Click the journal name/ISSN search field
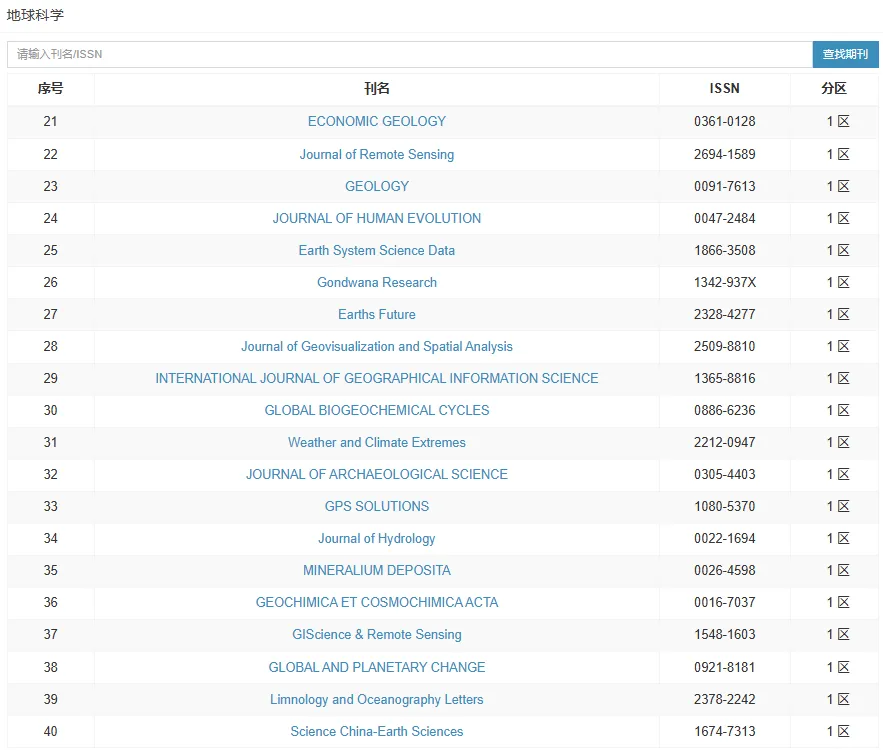Image resolution: width=883 pixels, height=750 pixels. [410, 54]
